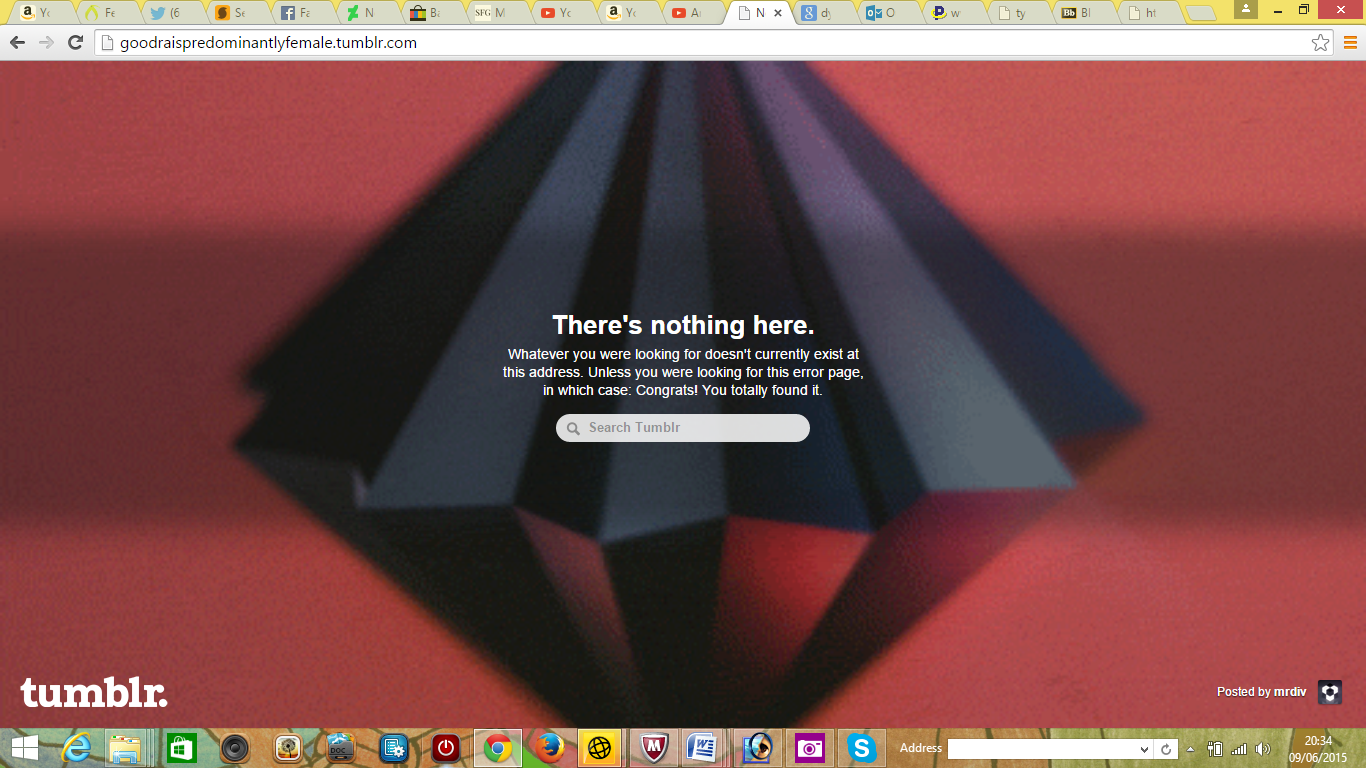Show hidden system tray icons

(1190, 749)
